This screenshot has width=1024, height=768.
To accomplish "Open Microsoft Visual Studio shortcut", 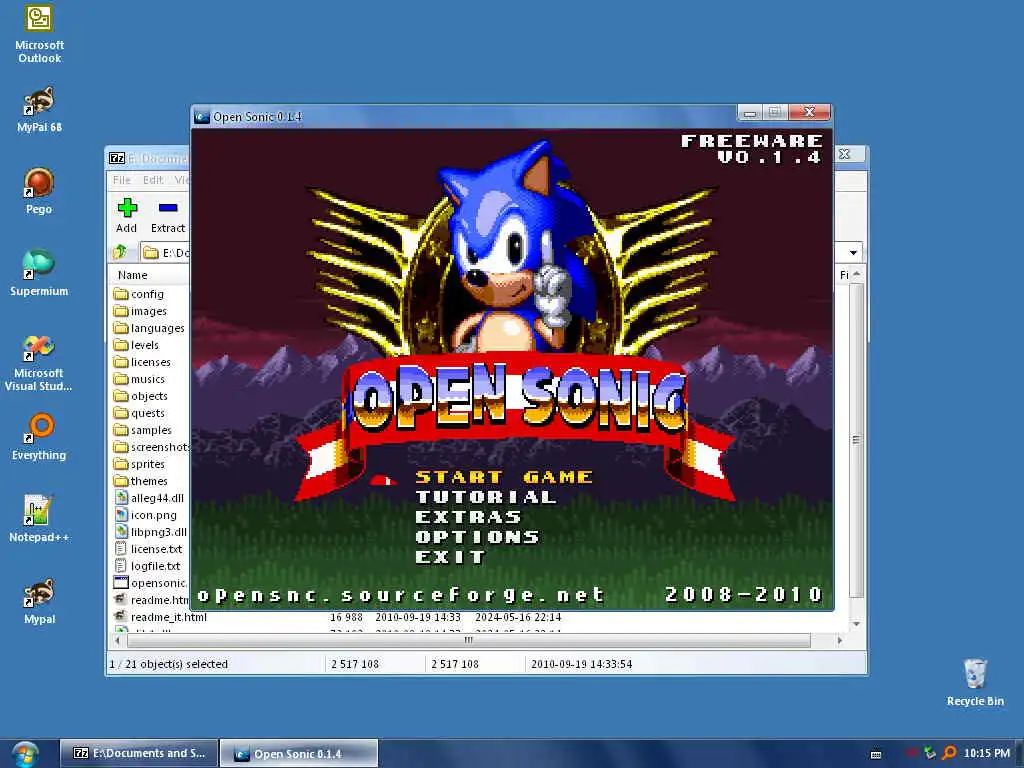I will pyautogui.click(x=39, y=363).
